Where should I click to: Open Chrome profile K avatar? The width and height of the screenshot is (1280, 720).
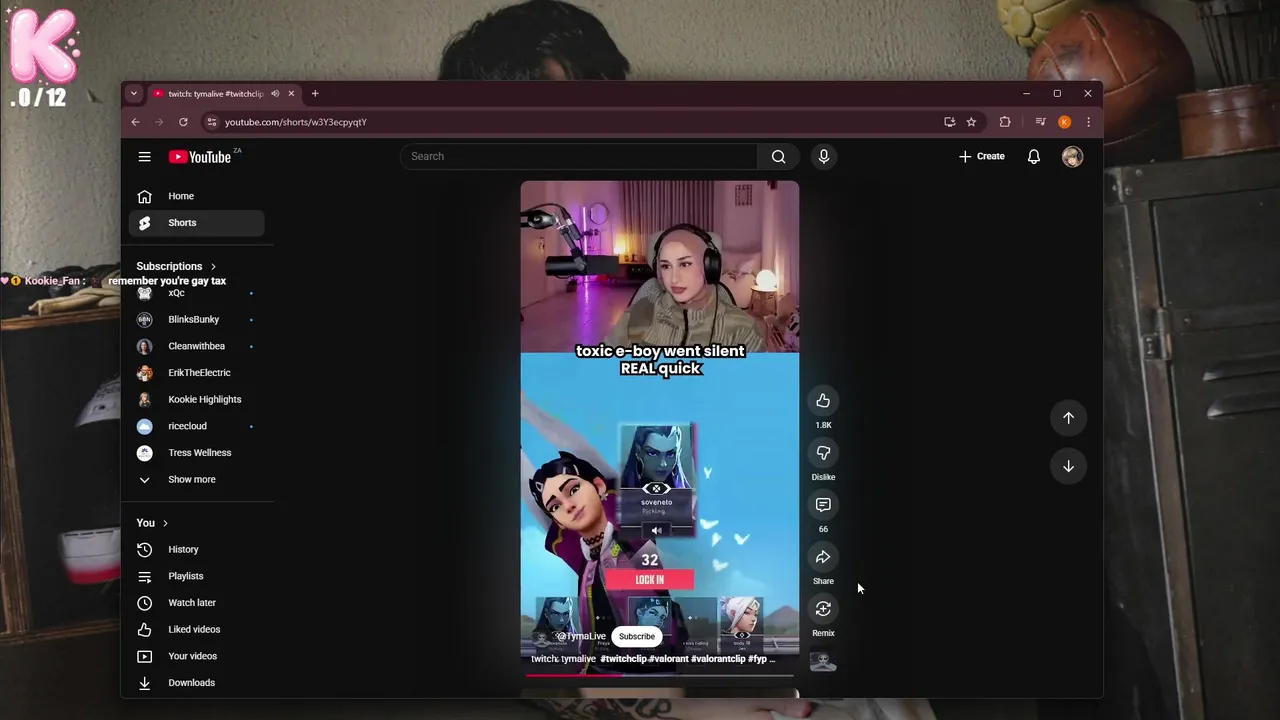(x=1064, y=122)
